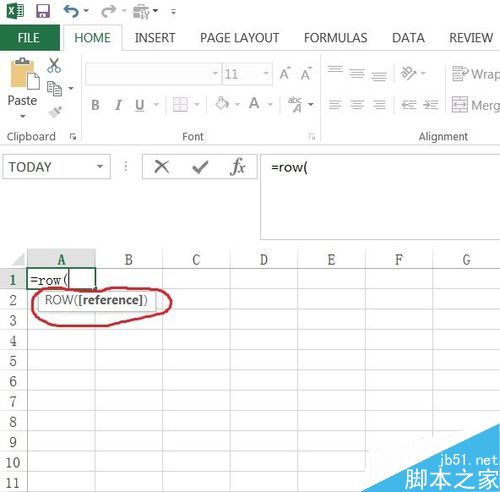Click the Merge & Center button
Viewport: 500px width, 492px height.
(x=476, y=105)
